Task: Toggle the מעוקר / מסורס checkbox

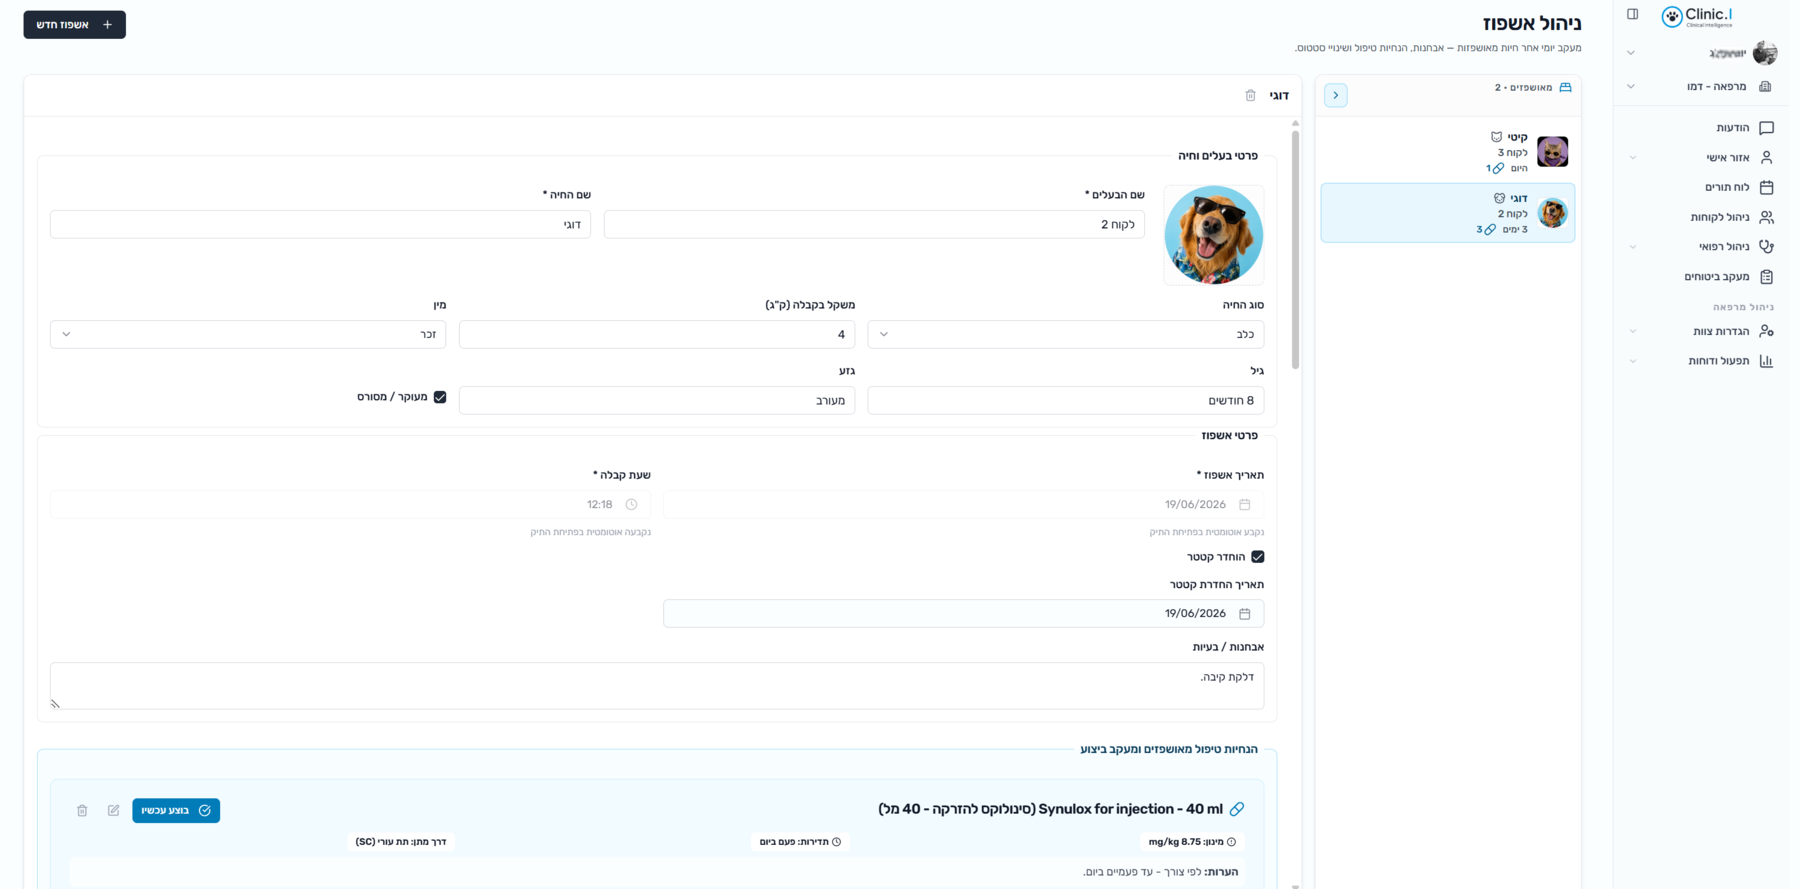Action: [440, 397]
